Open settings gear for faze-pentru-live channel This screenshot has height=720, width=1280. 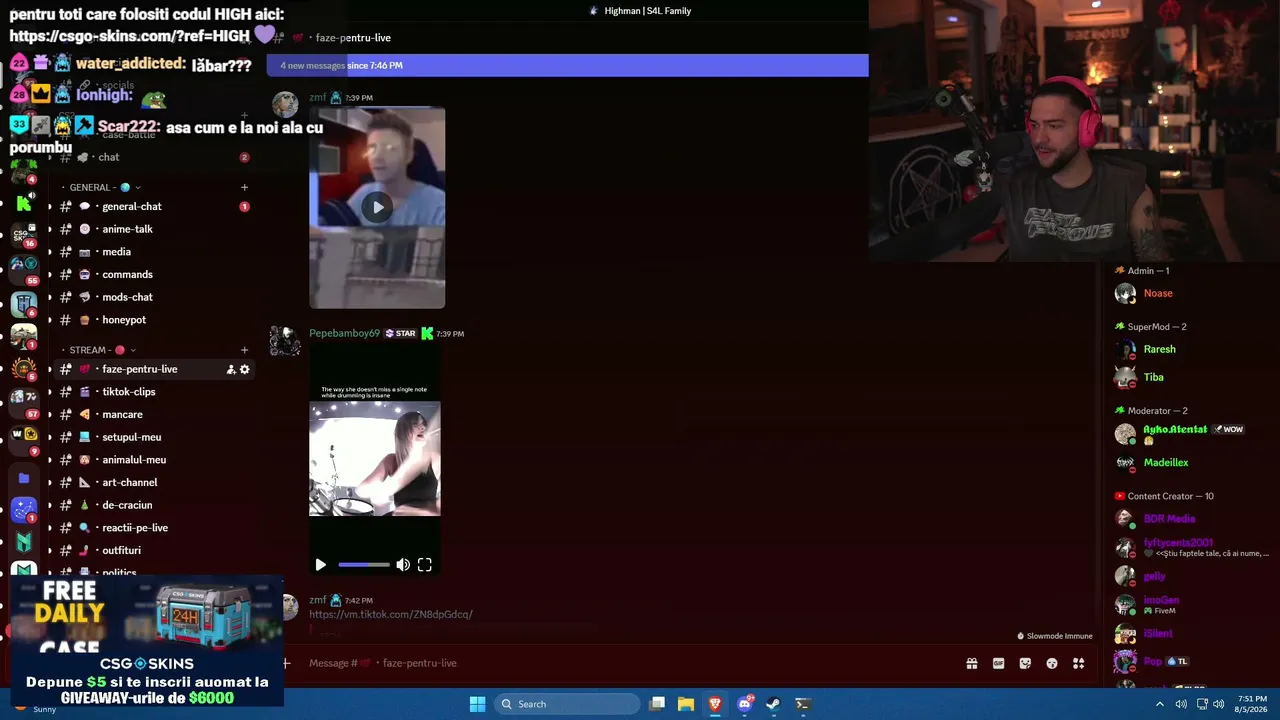245,369
